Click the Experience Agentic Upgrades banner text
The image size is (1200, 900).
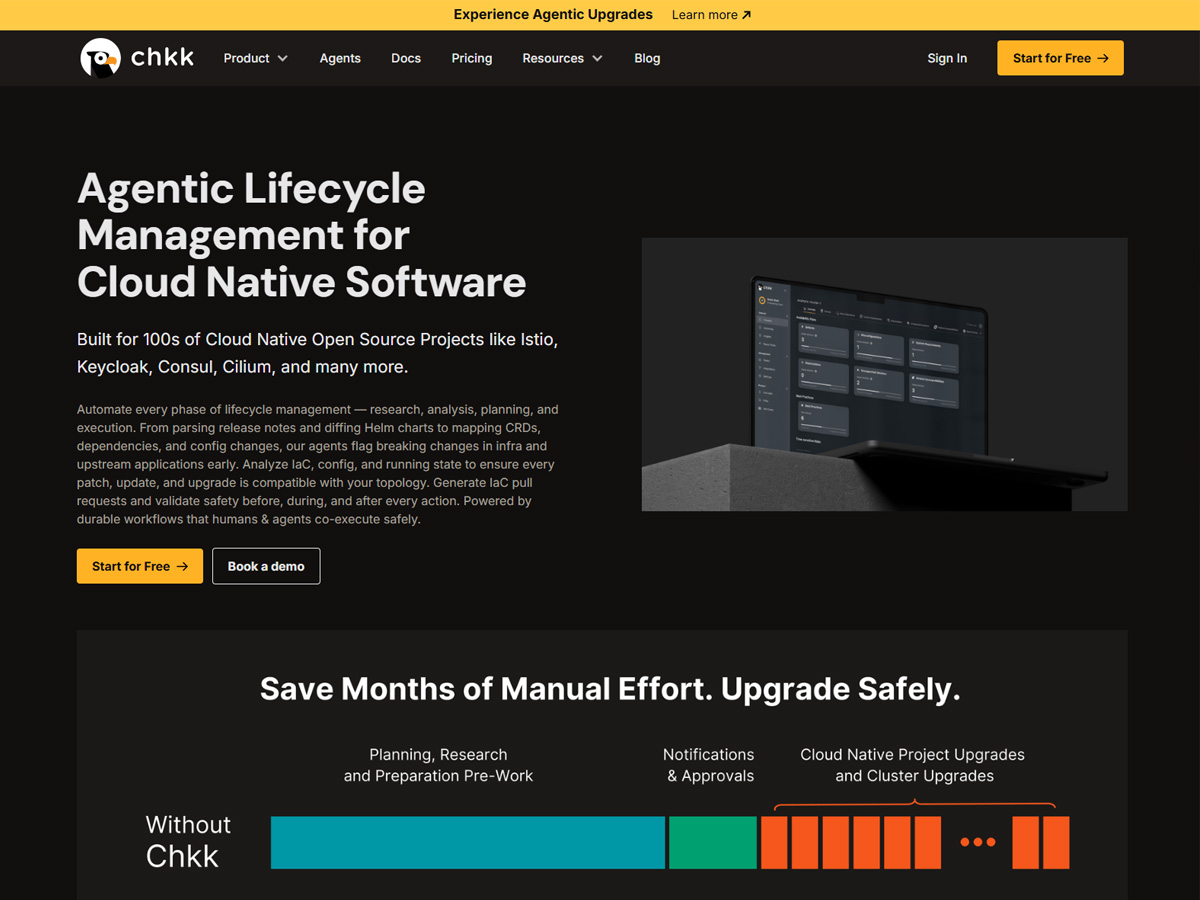(553, 15)
